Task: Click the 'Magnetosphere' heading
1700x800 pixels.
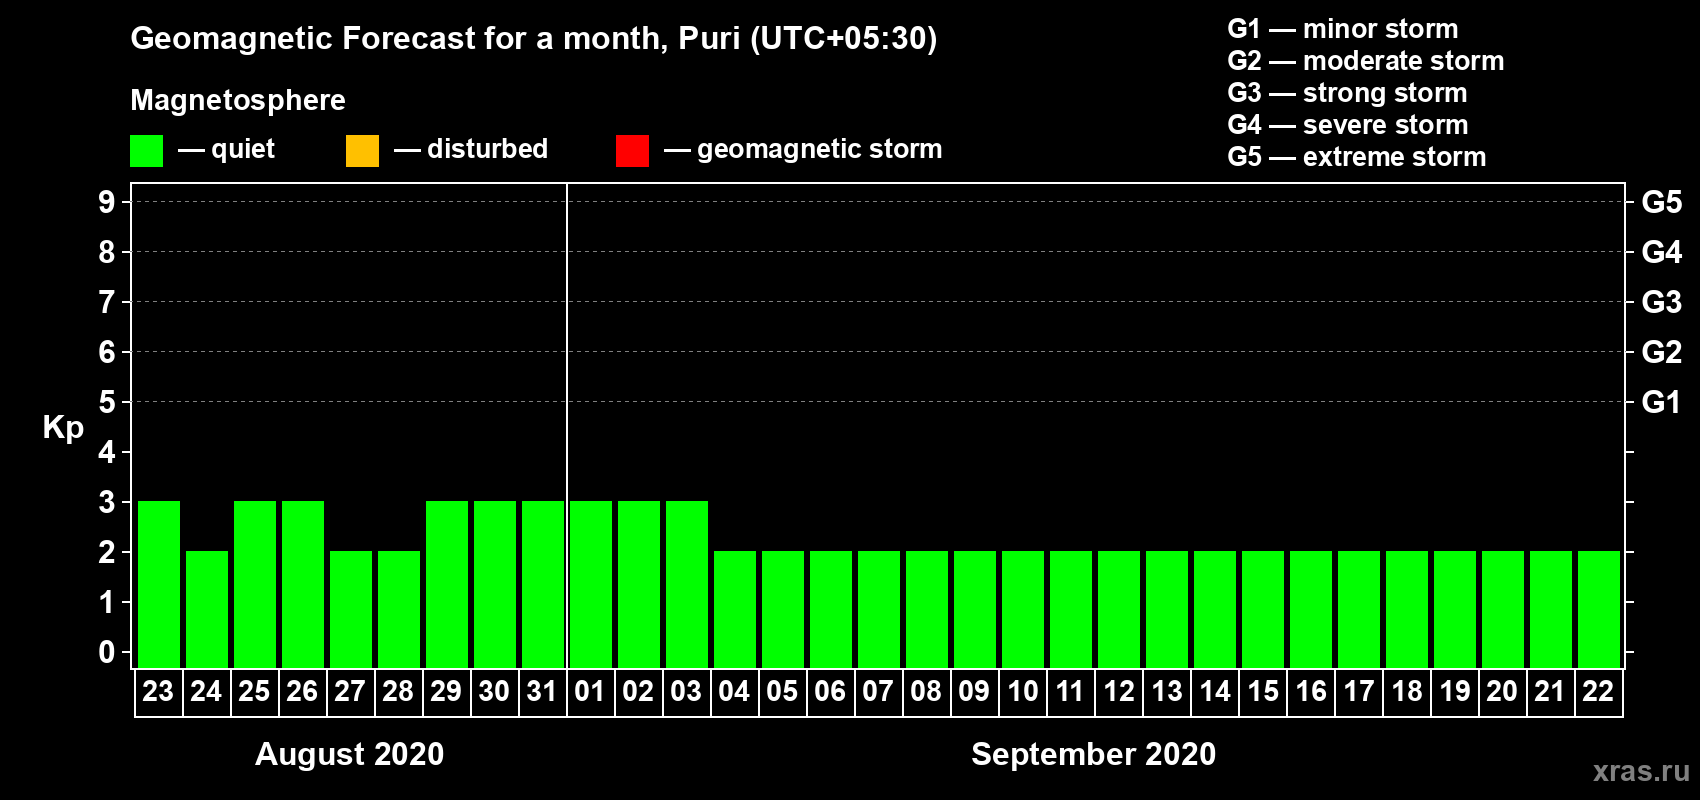Action: pyautogui.click(x=238, y=100)
